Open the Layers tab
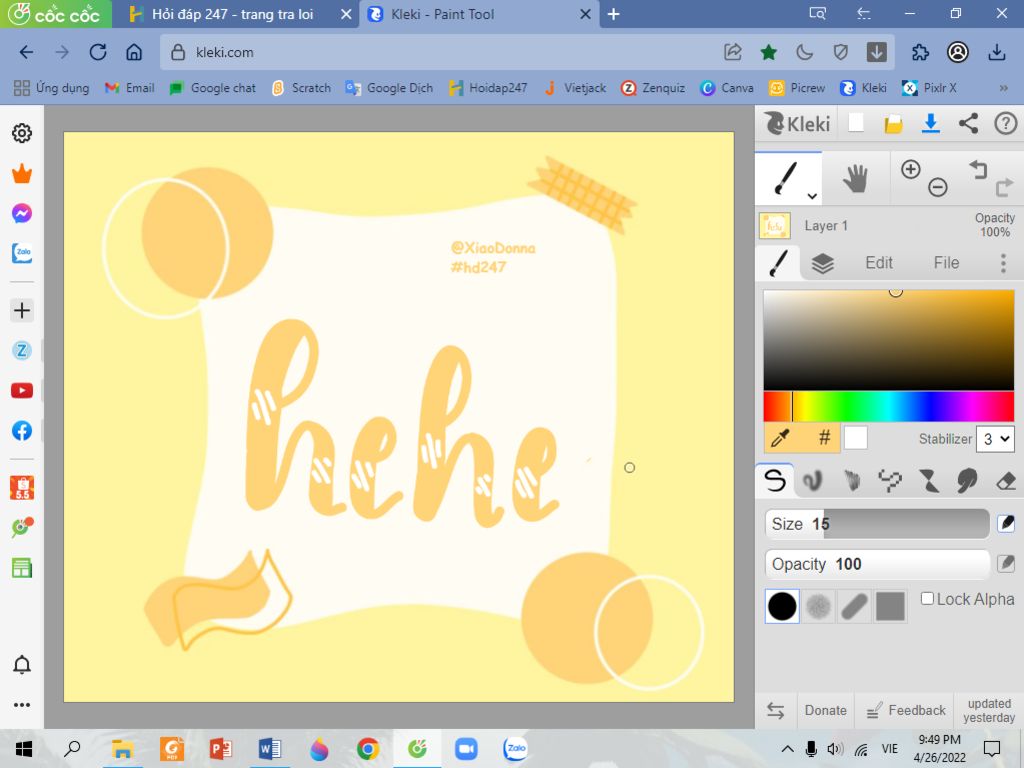The height and width of the screenshot is (768, 1024). [822, 263]
